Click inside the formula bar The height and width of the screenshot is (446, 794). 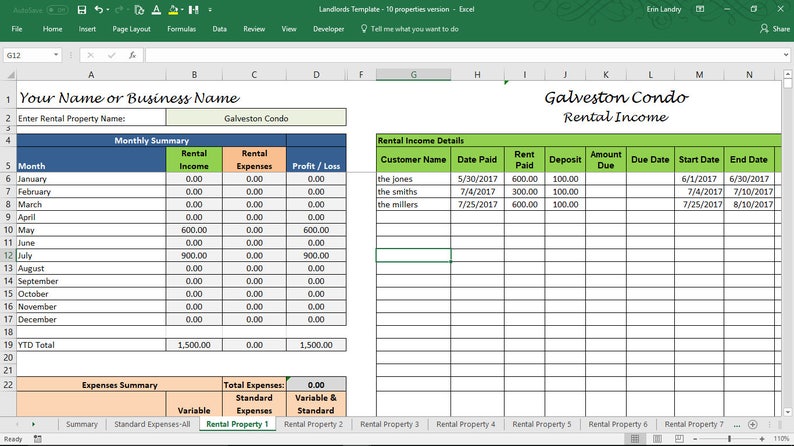coord(463,55)
